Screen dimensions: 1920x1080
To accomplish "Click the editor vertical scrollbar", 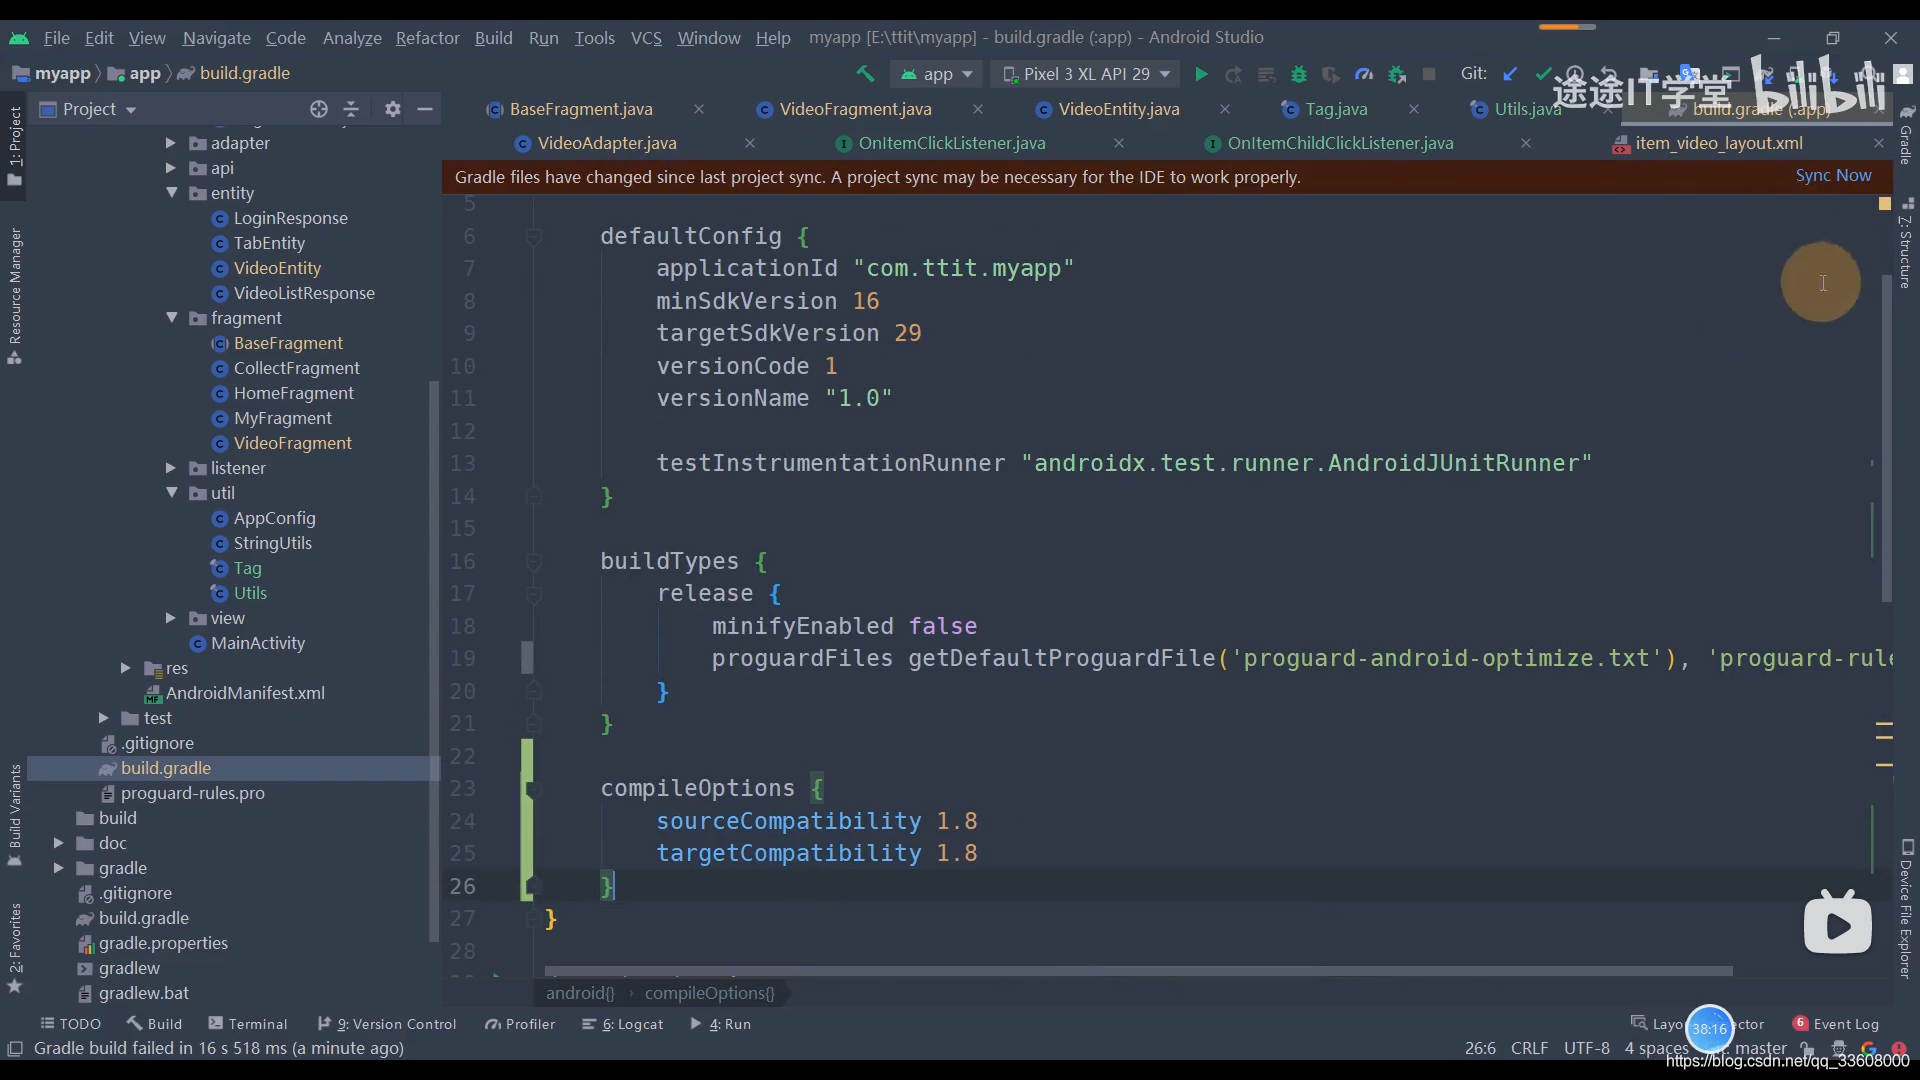I will pos(1886,440).
